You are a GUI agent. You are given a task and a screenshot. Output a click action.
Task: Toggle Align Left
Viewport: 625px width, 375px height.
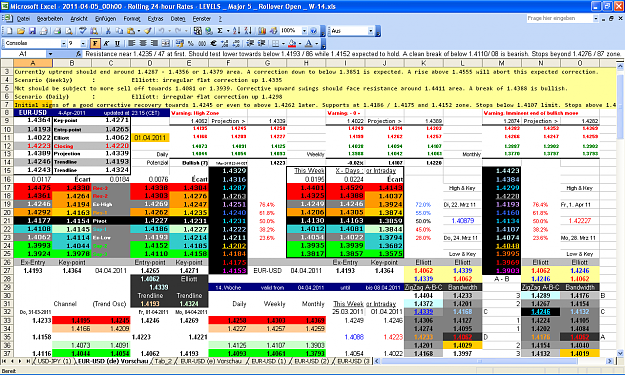[132, 43]
